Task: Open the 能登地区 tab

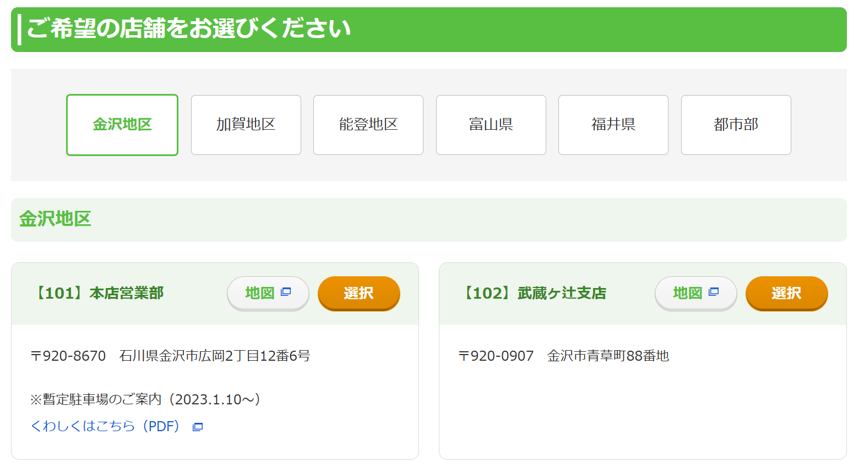Action: [x=368, y=125]
